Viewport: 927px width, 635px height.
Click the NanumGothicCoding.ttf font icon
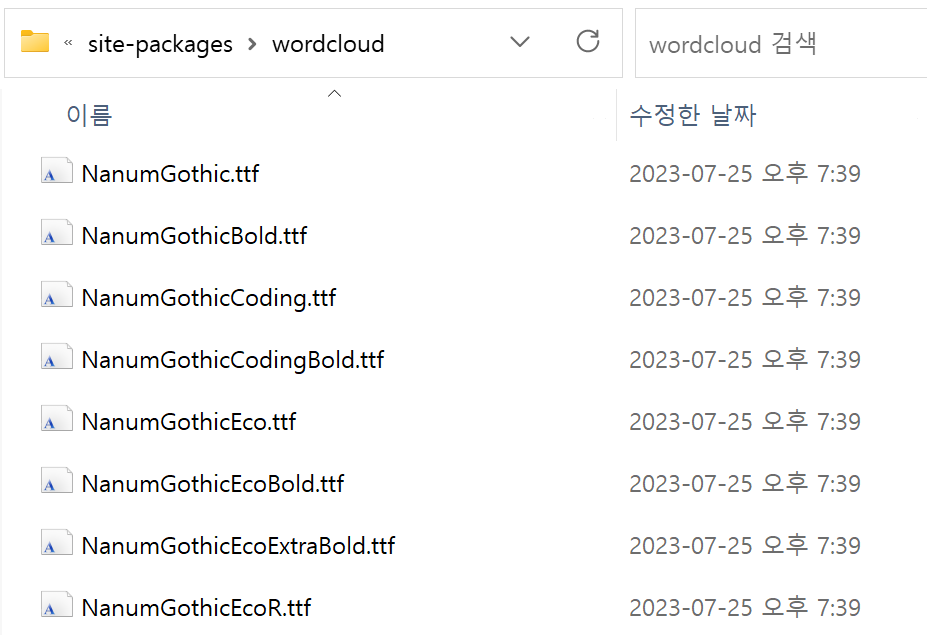(x=57, y=295)
